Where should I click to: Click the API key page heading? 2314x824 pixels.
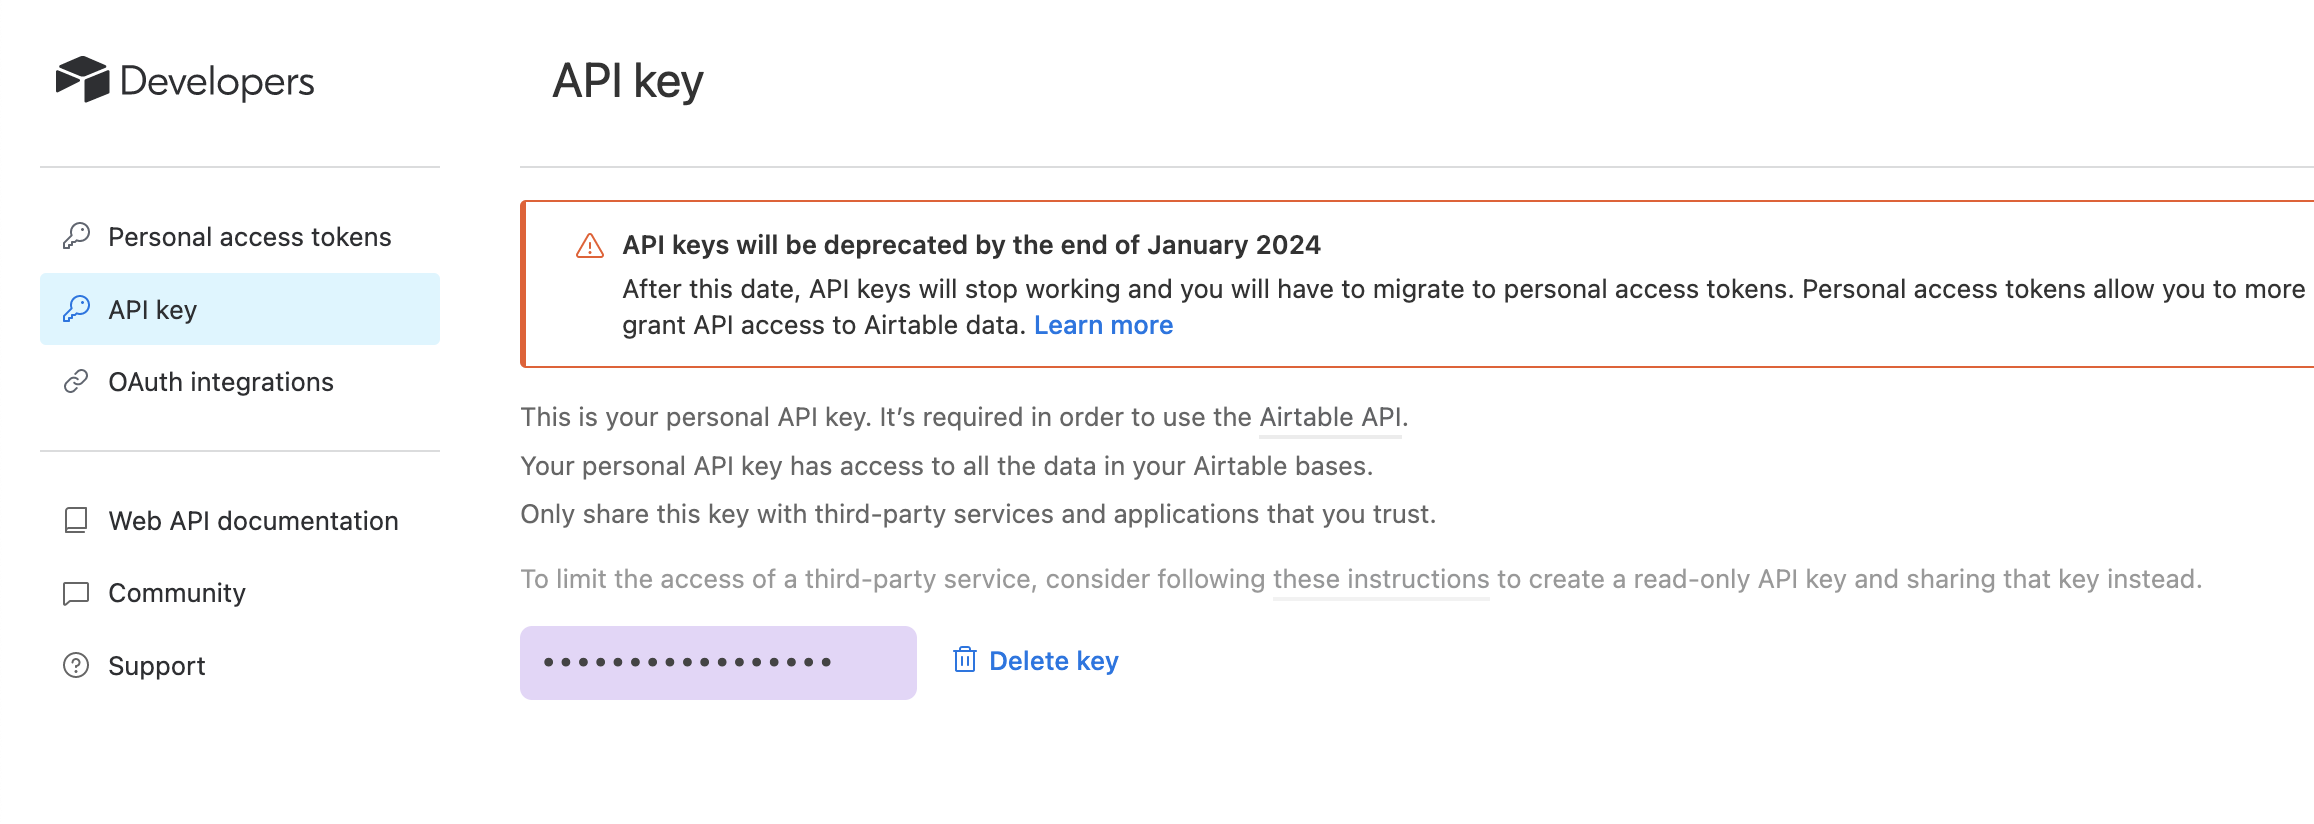tap(628, 82)
